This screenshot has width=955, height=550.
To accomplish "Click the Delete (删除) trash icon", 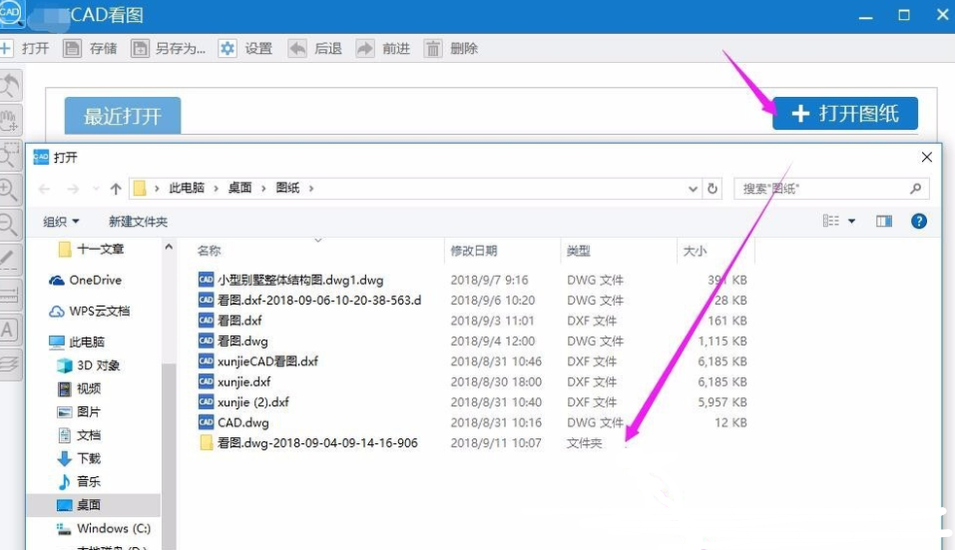I will 433,48.
